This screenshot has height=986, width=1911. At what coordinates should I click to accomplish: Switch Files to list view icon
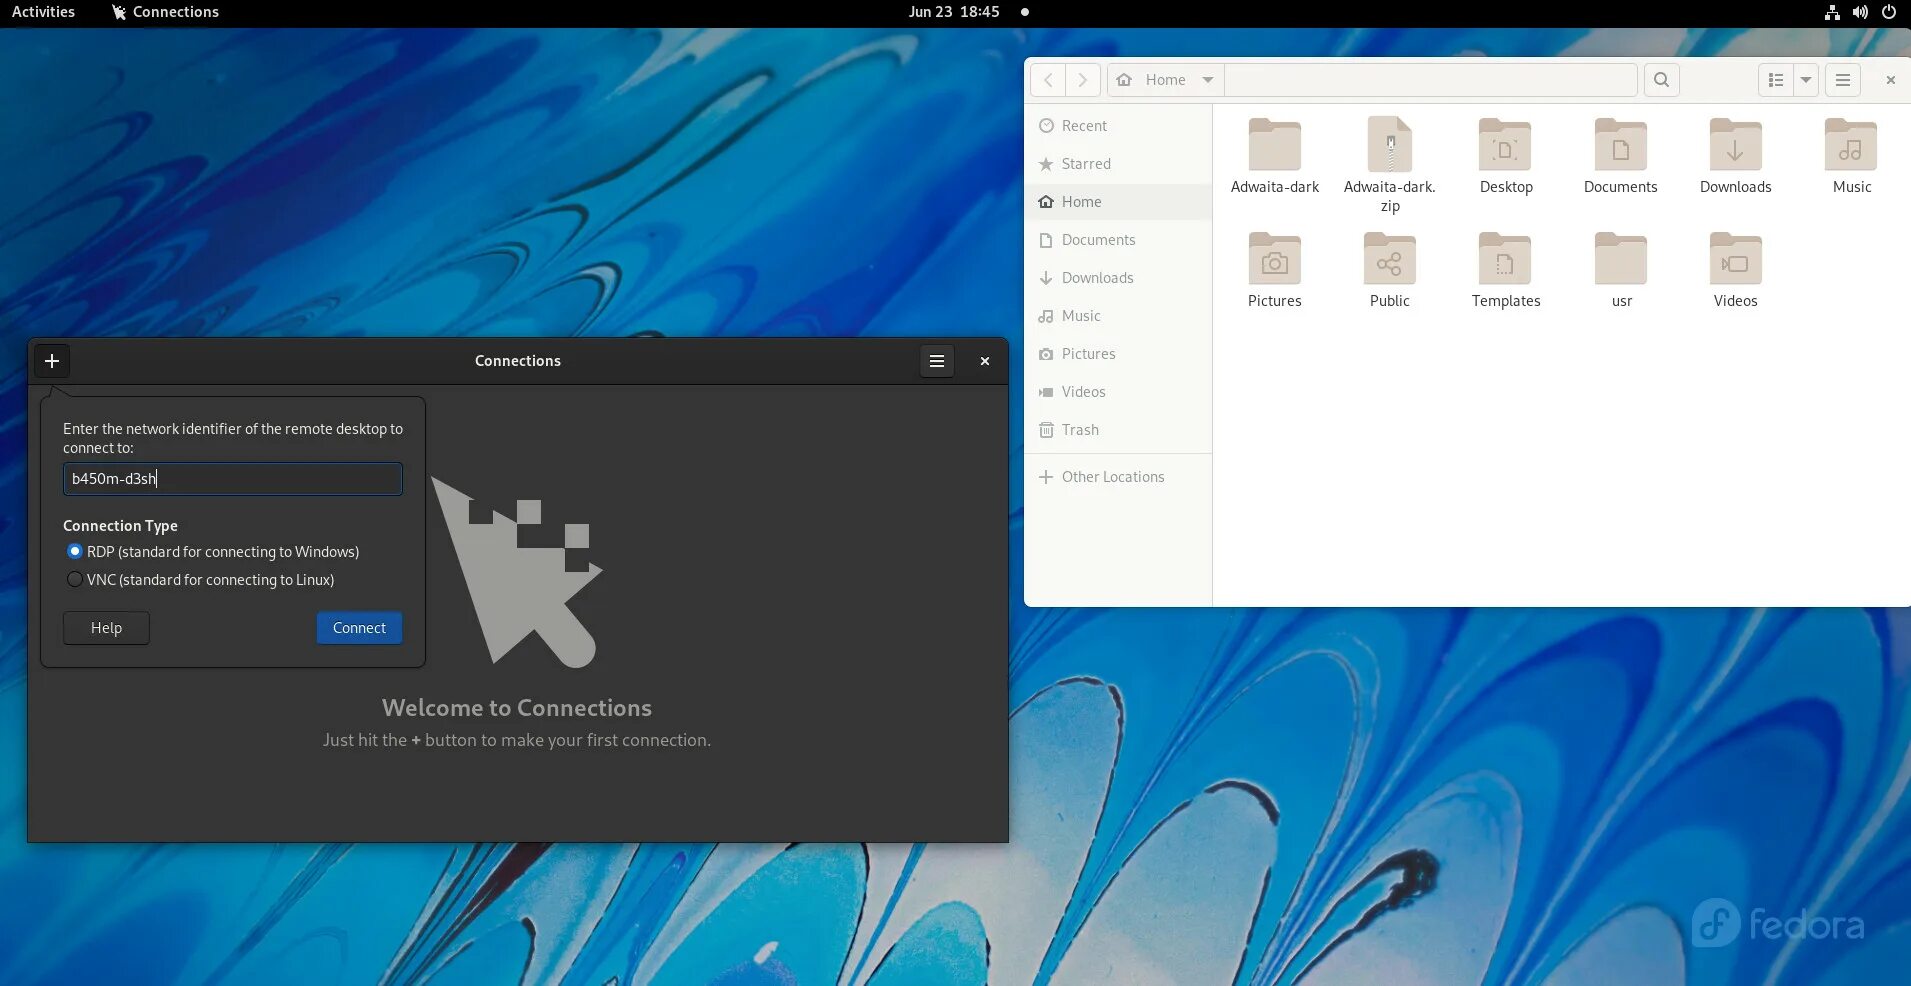click(1776, 80)
